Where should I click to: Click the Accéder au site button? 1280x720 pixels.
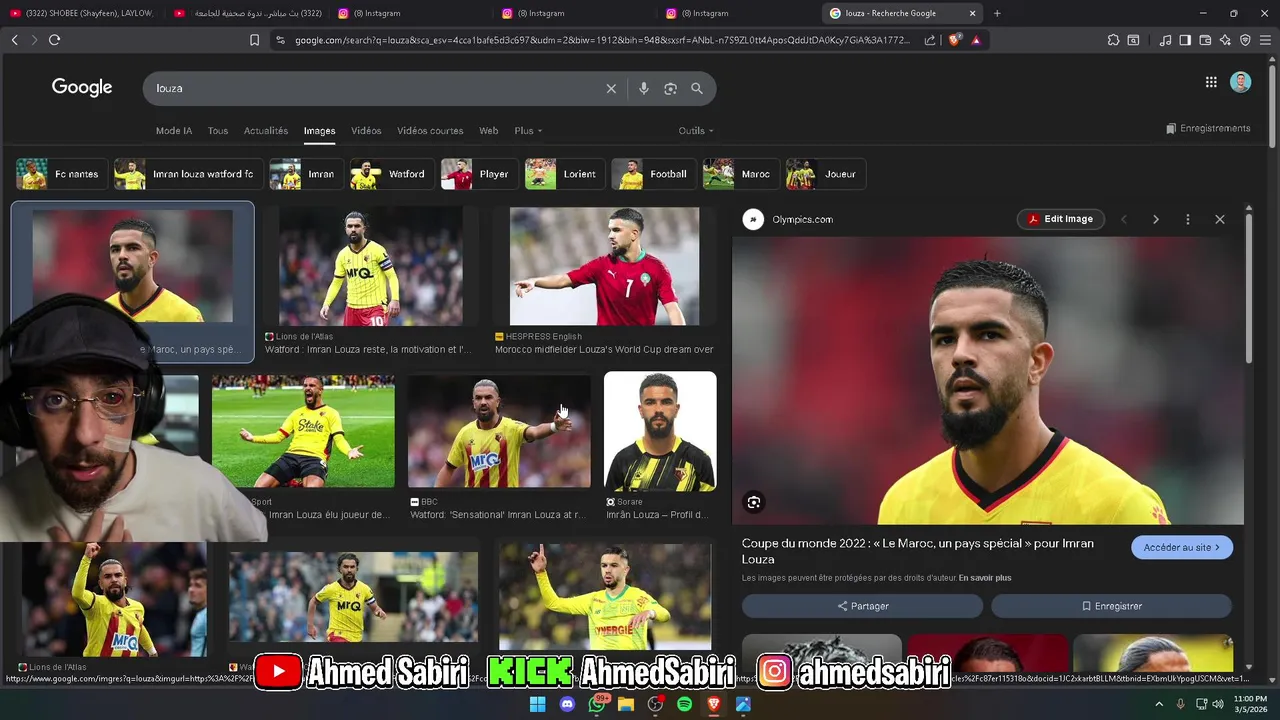(x=1182, y=548)
